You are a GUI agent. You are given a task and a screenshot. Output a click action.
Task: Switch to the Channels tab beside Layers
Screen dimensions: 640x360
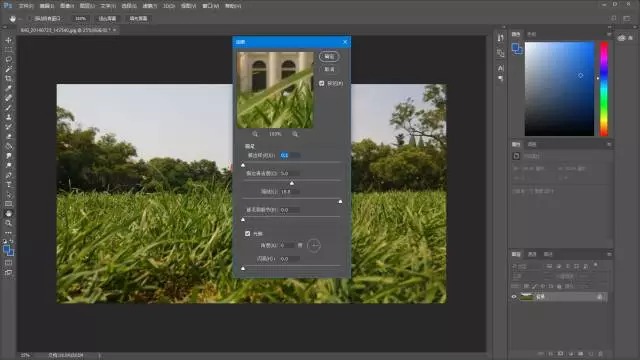[x=532, y=254]
